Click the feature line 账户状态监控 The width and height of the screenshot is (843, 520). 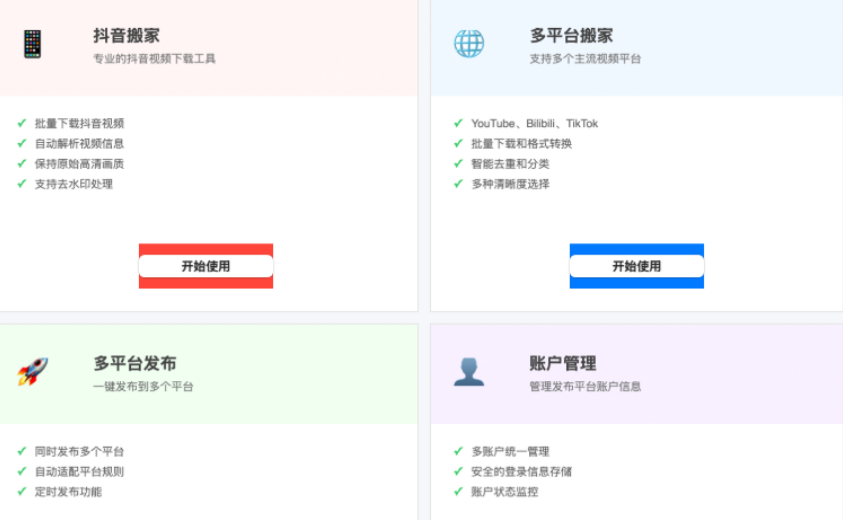(x=504, y=491)
